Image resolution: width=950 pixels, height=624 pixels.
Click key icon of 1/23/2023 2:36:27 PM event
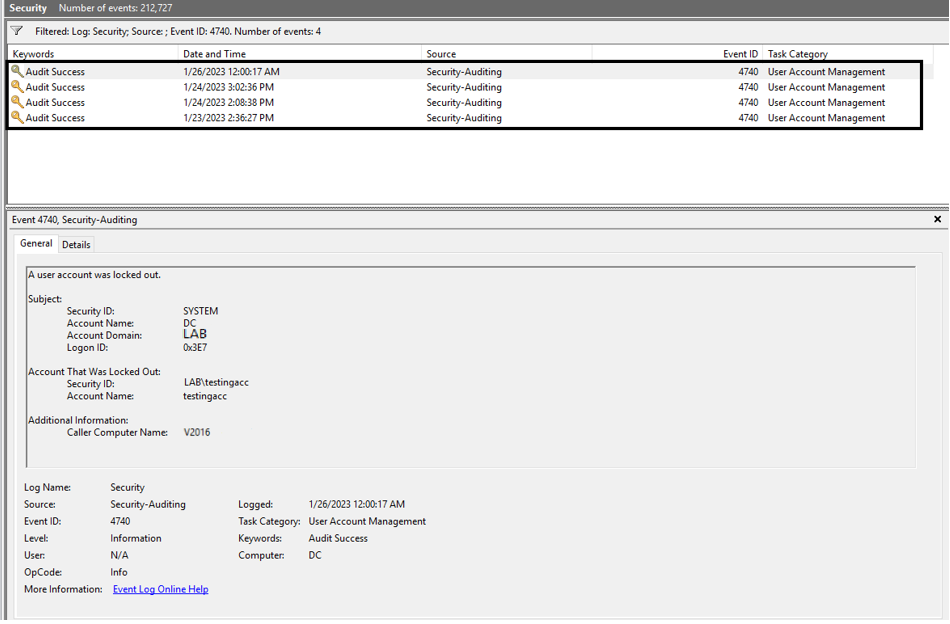(18, 118)
